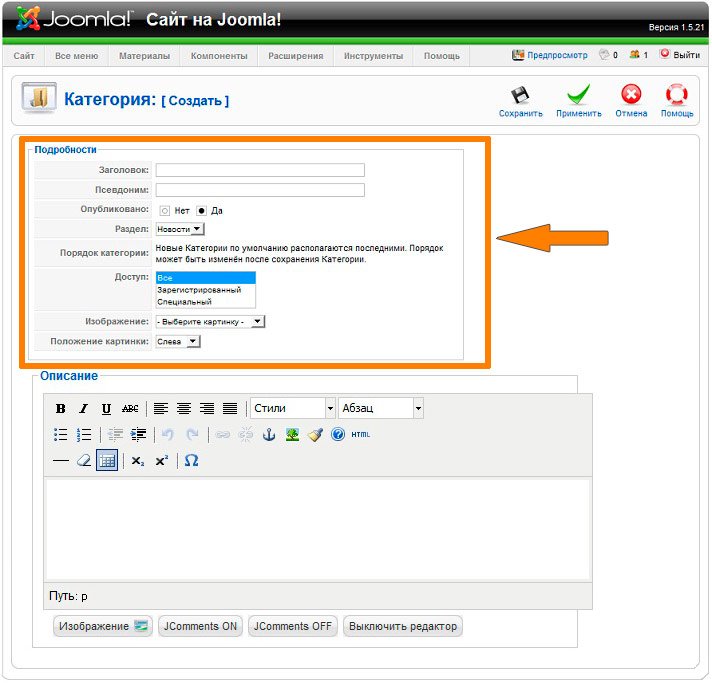Open the Стили styles dropdown in editor

tap(292, 408)
